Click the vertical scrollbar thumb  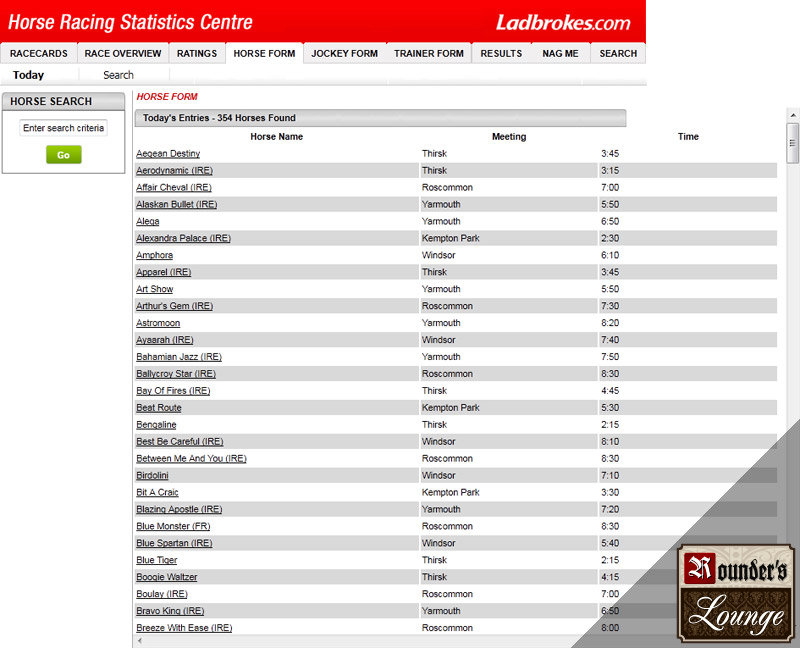(792, 143)
